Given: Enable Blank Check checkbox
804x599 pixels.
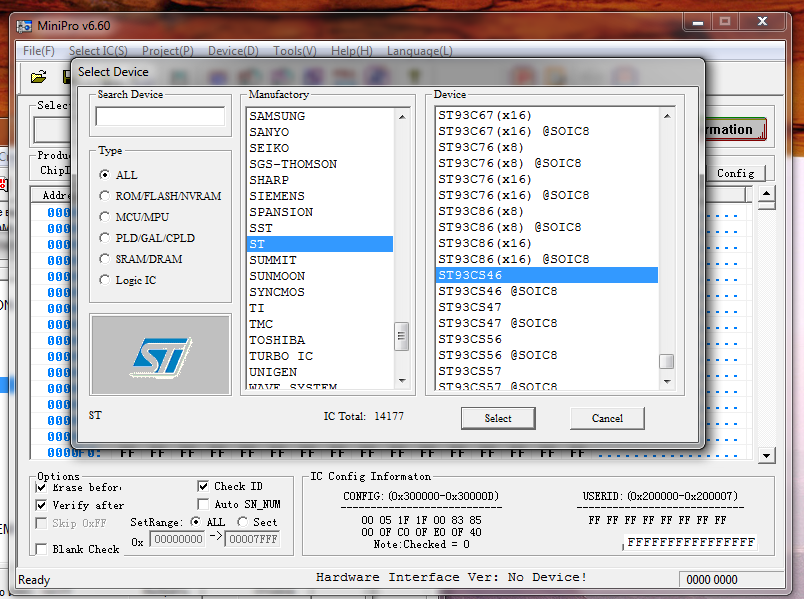Looking at the screenshot, I should [x=42, y=549].
